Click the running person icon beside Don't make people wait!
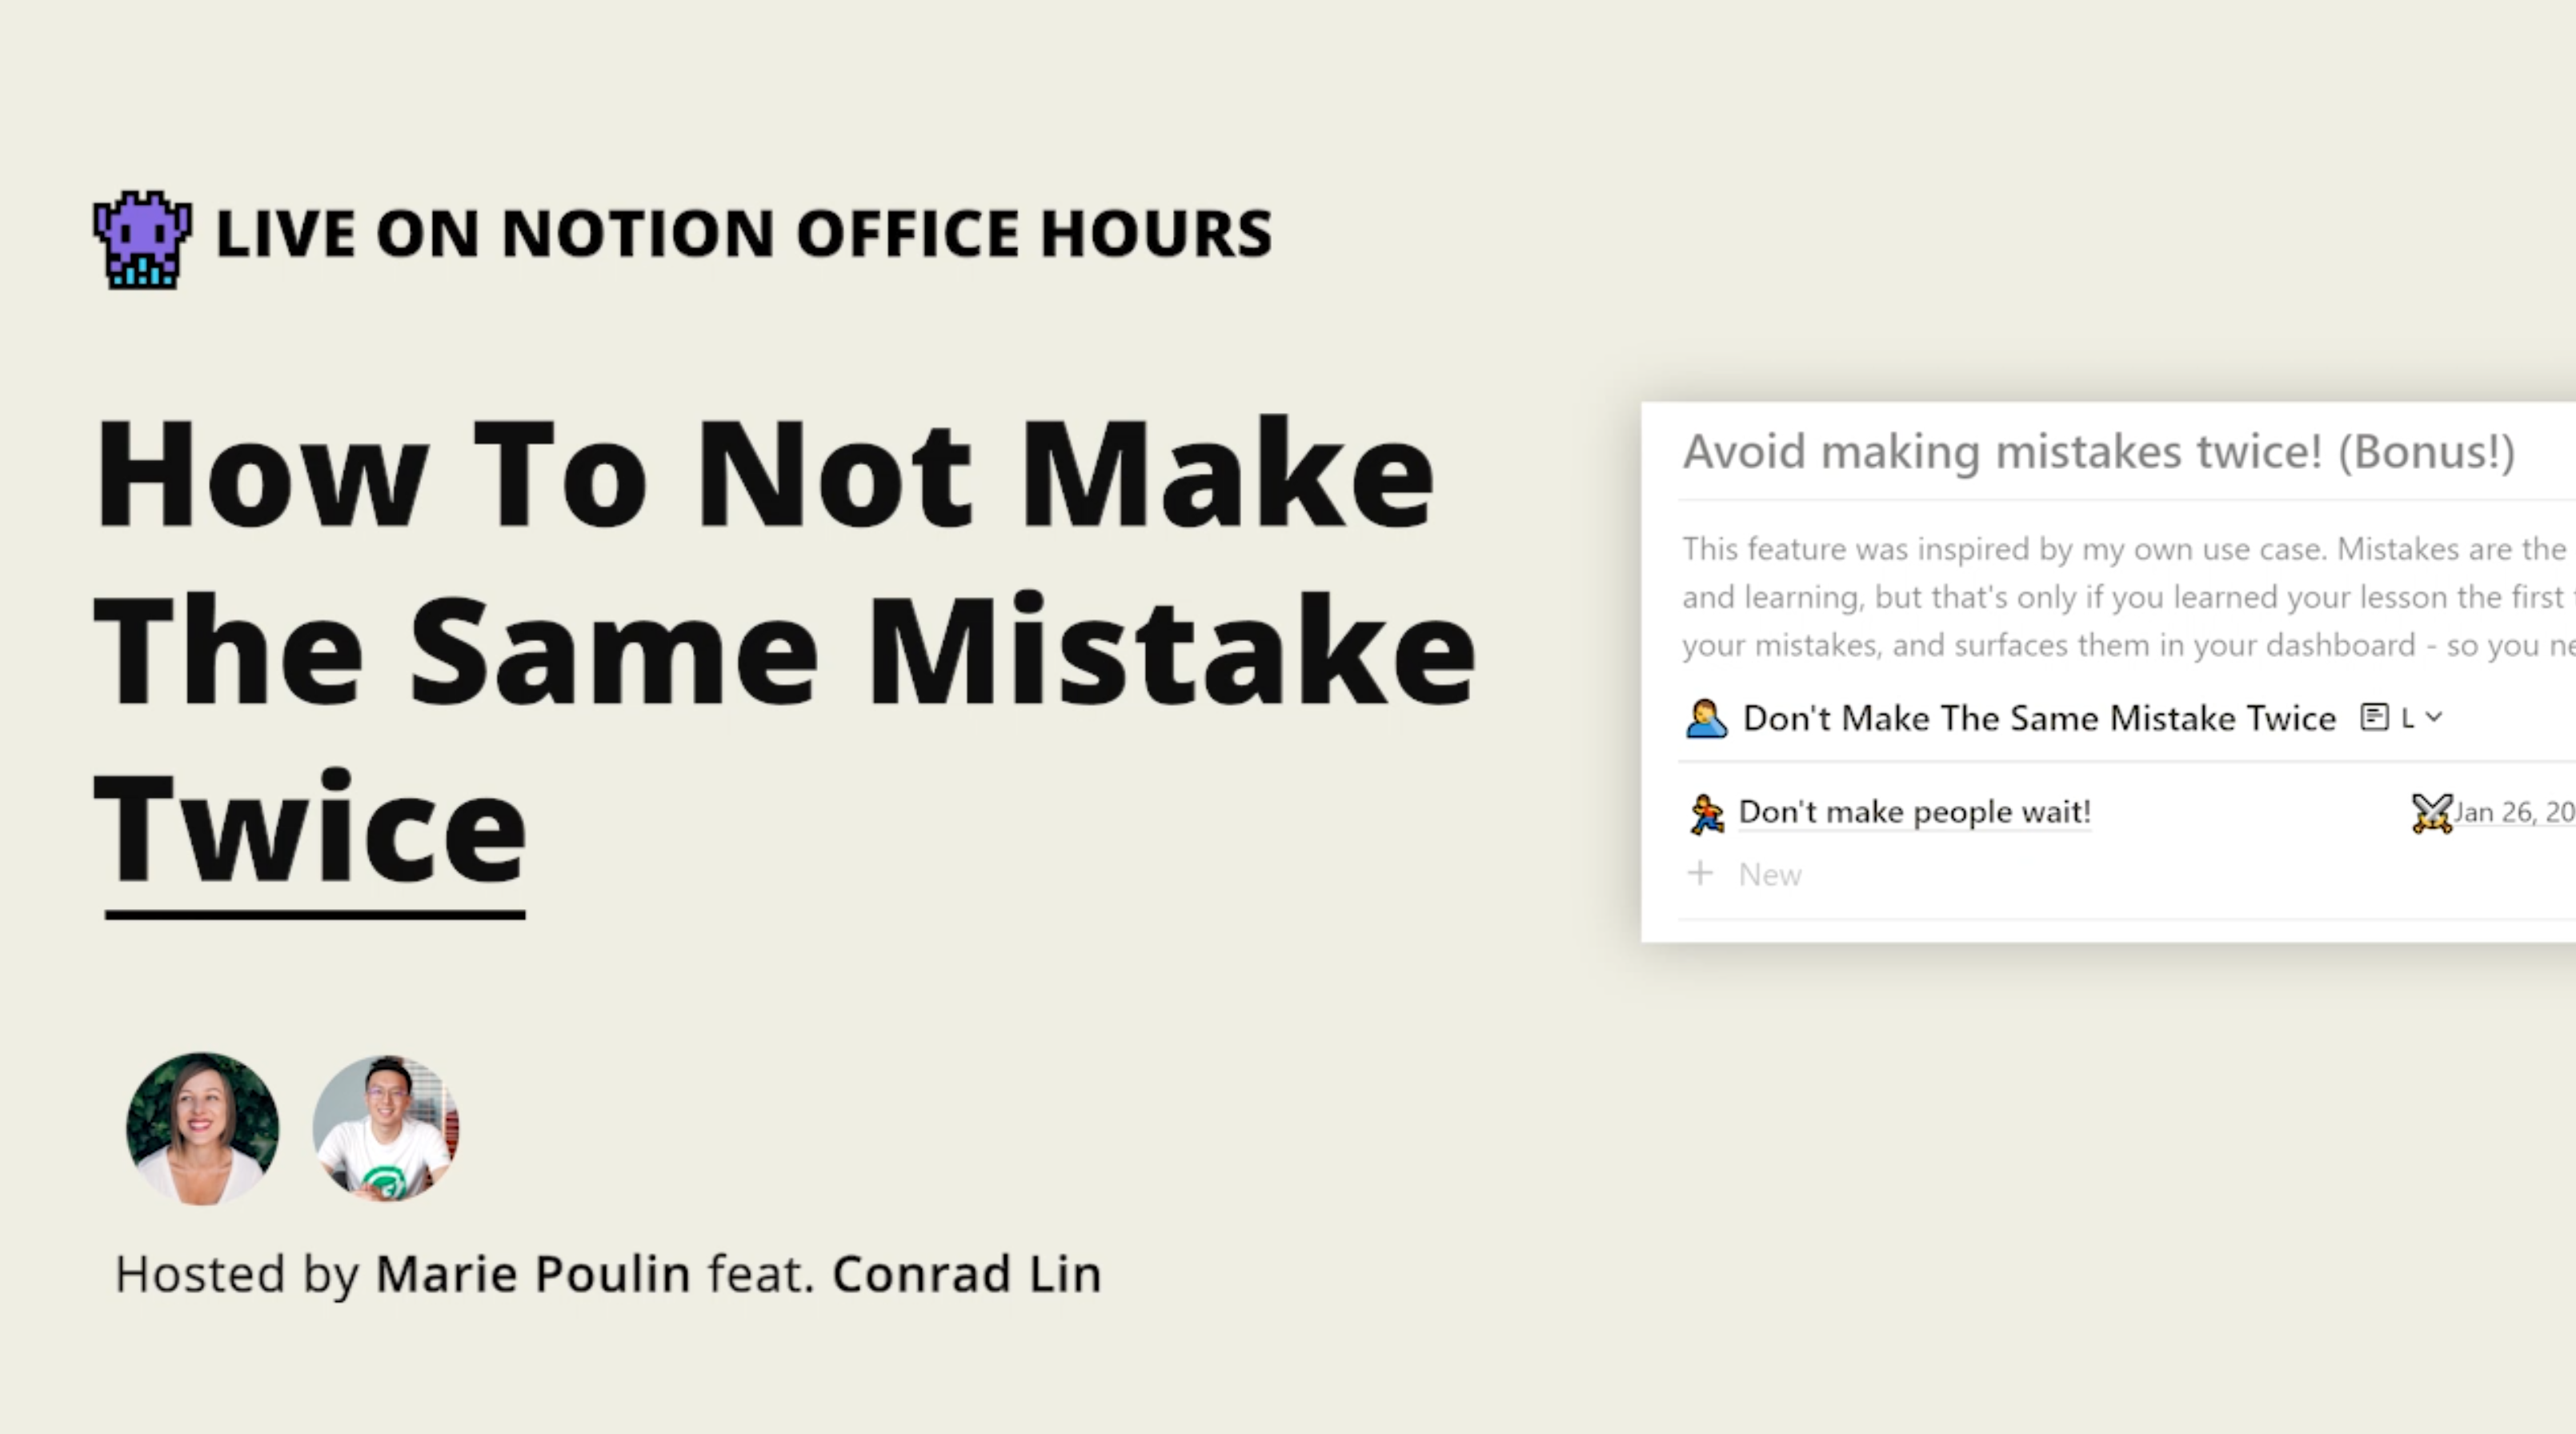This screenshot has width=2576, height=1434. click(x=1706, y=813)
